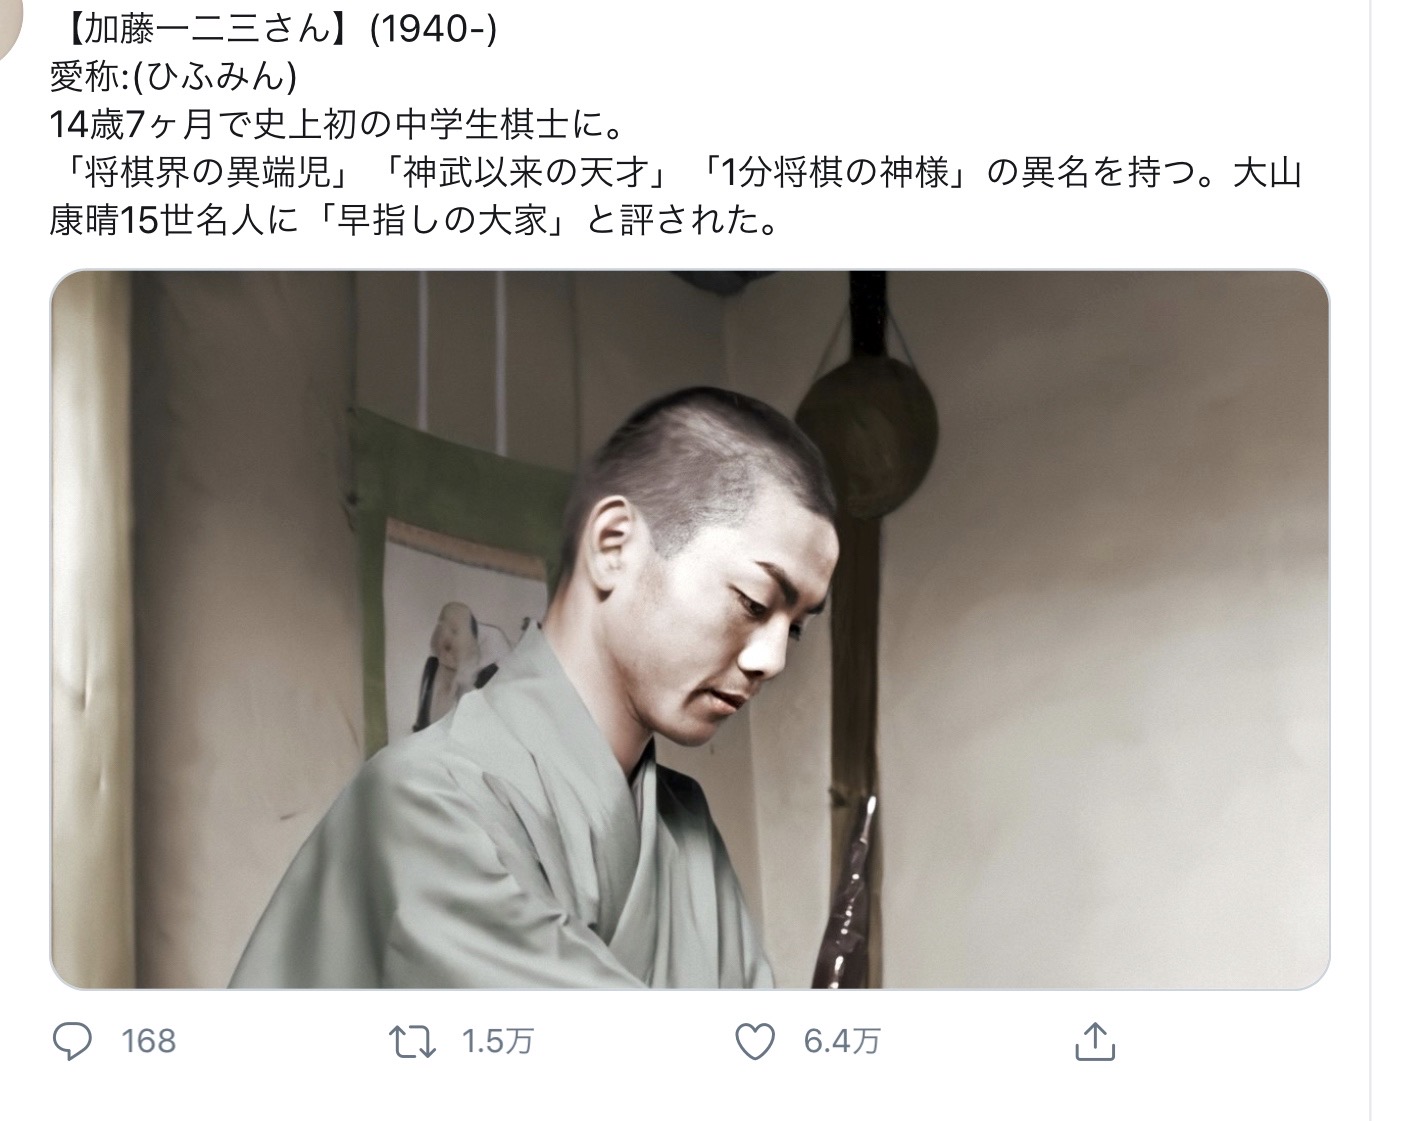Click the tweet heading 【加藤一二三さん】(1940-)
Image resolution: width=1422 pixels, height=1121 pixels.
tap(272, 30)
